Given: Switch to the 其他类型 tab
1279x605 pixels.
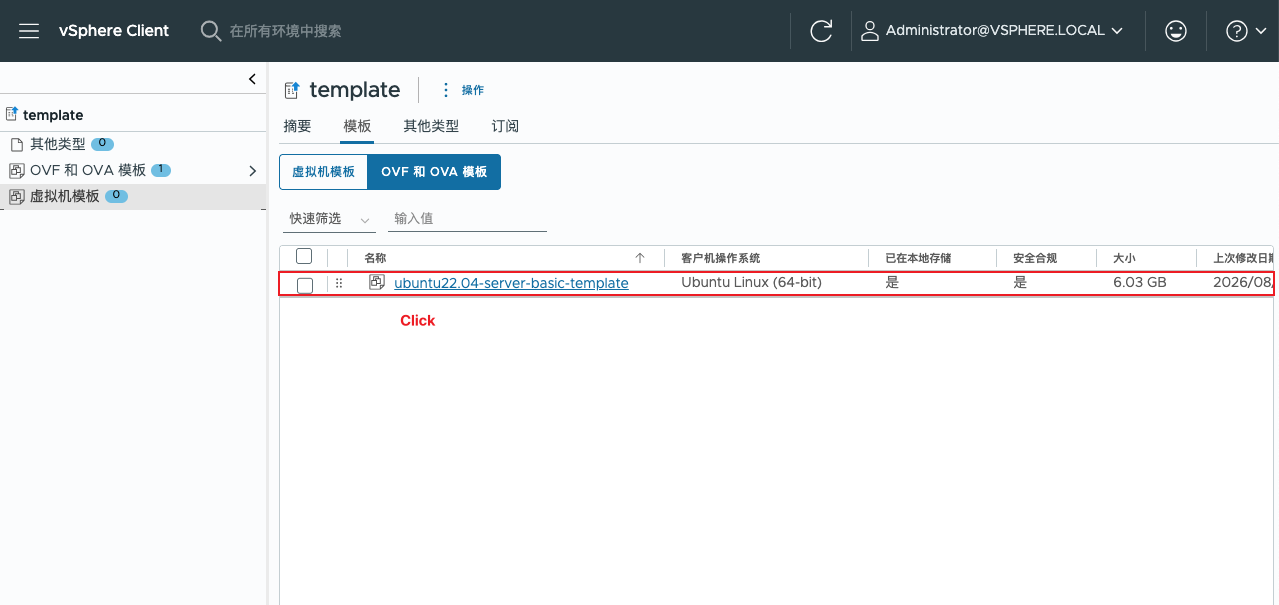Looking at the screenshot, I should (431, 126).
